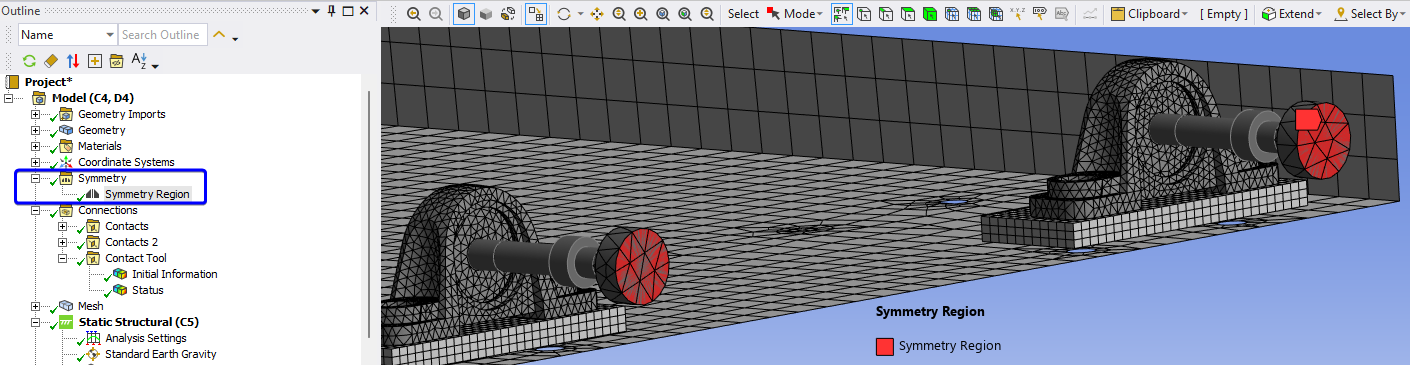Expand the Contacts 2 node
The image size is (1410, 365).
coord(63,242)
